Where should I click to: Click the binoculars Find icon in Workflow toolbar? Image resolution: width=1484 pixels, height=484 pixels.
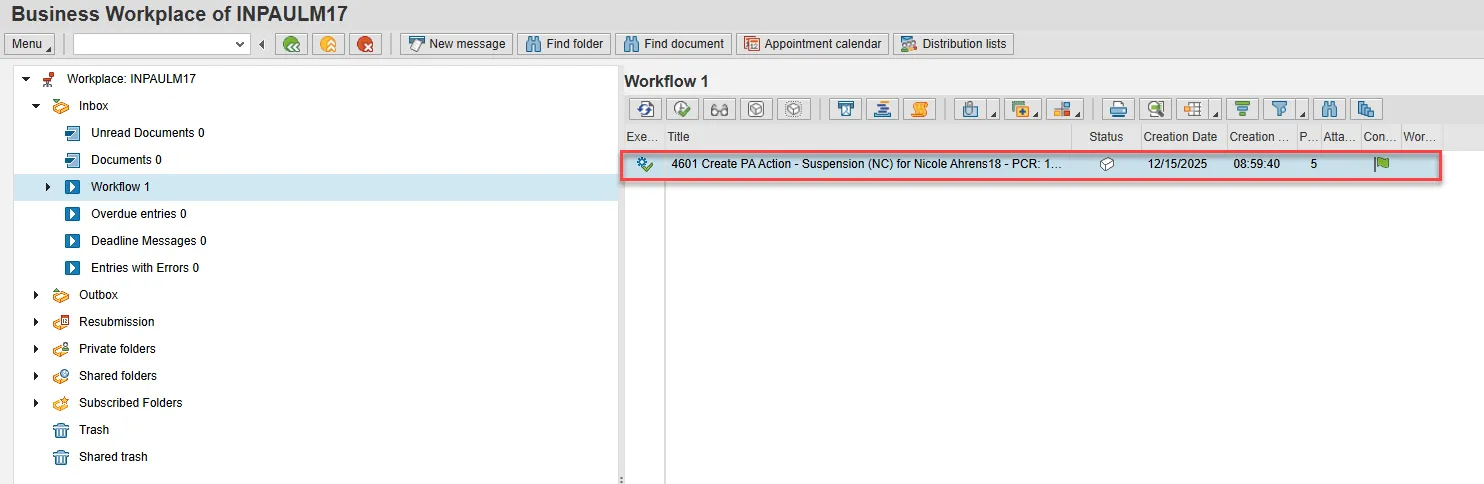tap(1329, 109)
